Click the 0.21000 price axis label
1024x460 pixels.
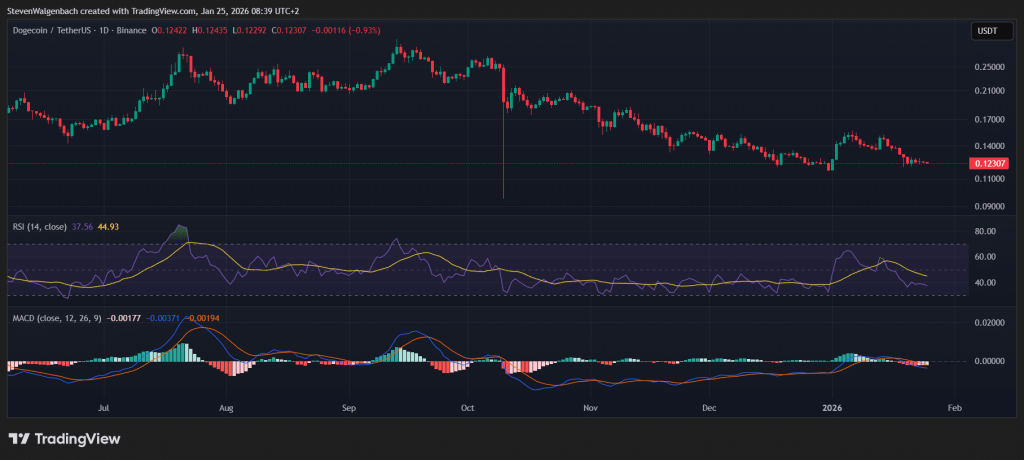click(x=989, y=91)
